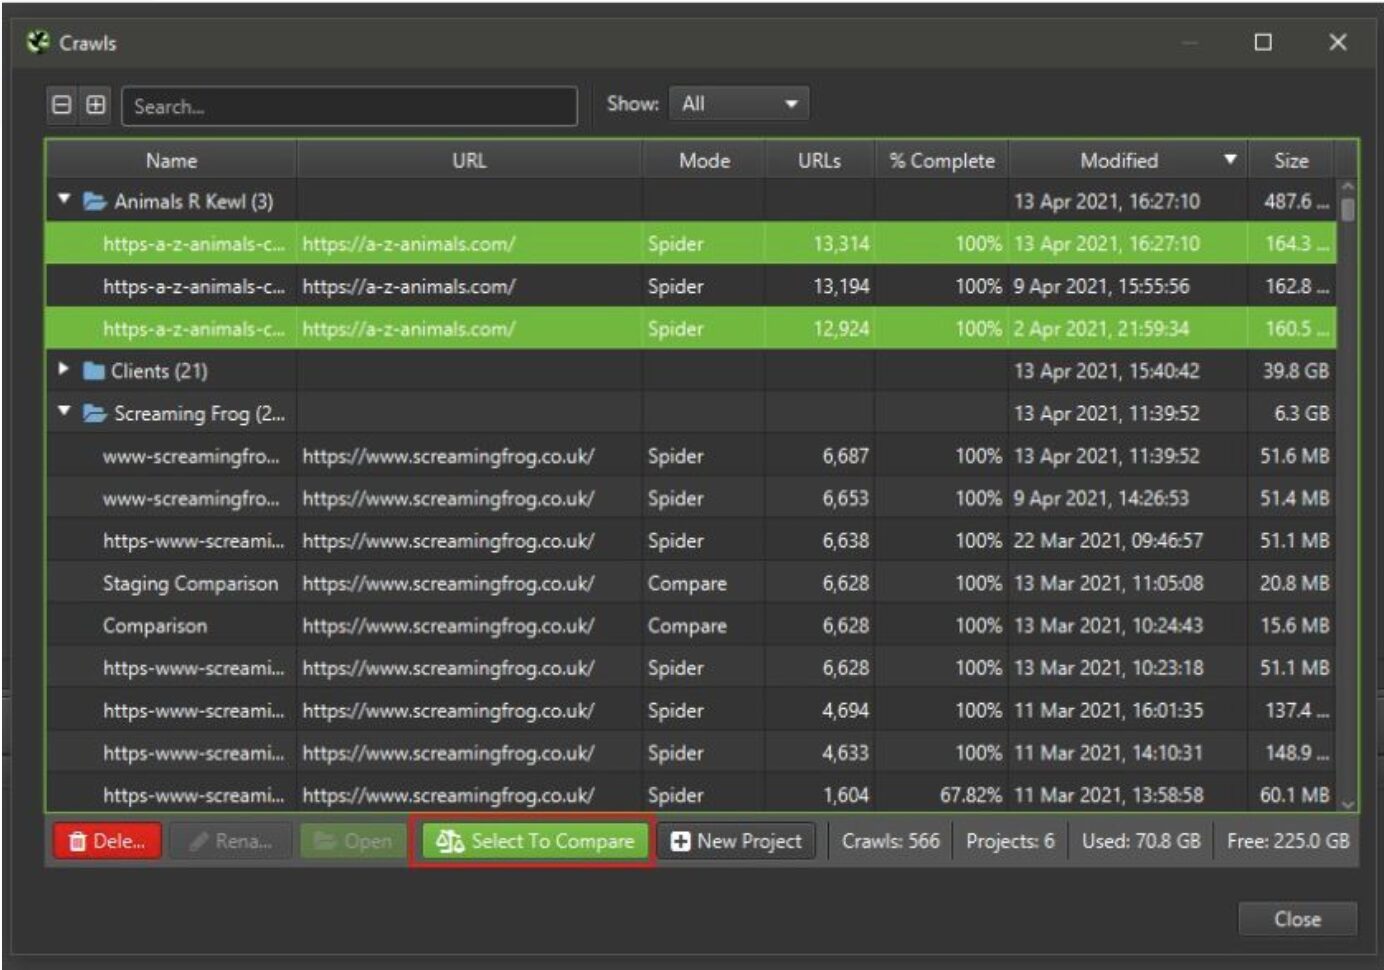Click the scrollbar down arrow
Image resolution: width=1384 pixels, height=970 pixels.
coord(1348,803)
